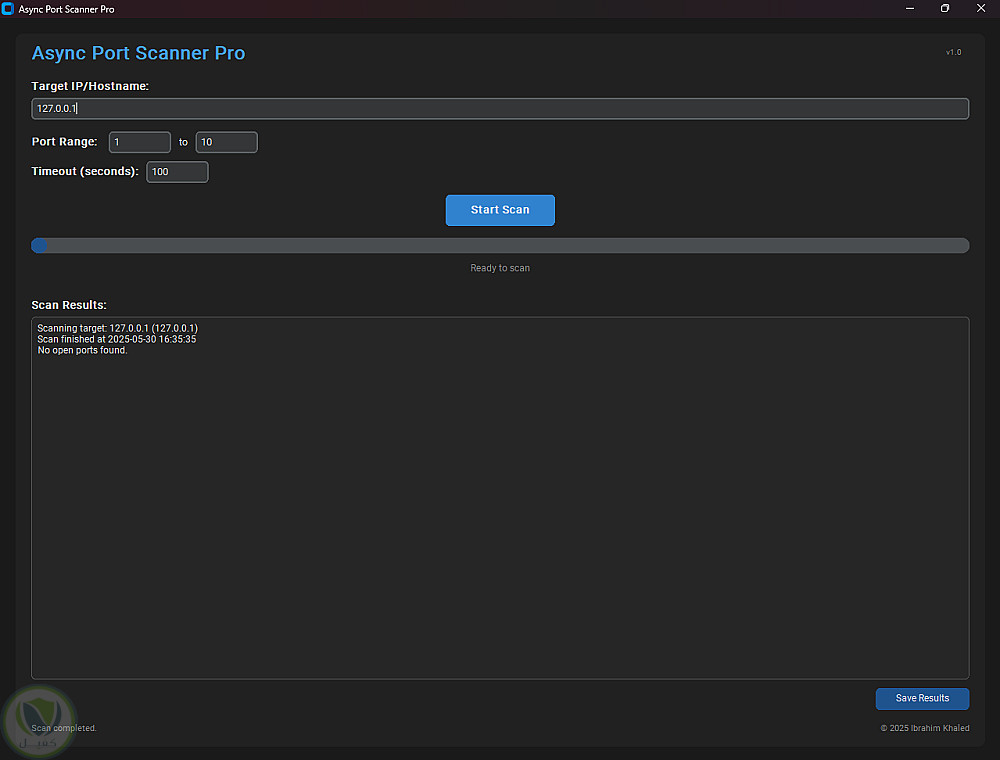Click the large blue Async Port Scanner Pro heading

(x=138, y=53)
